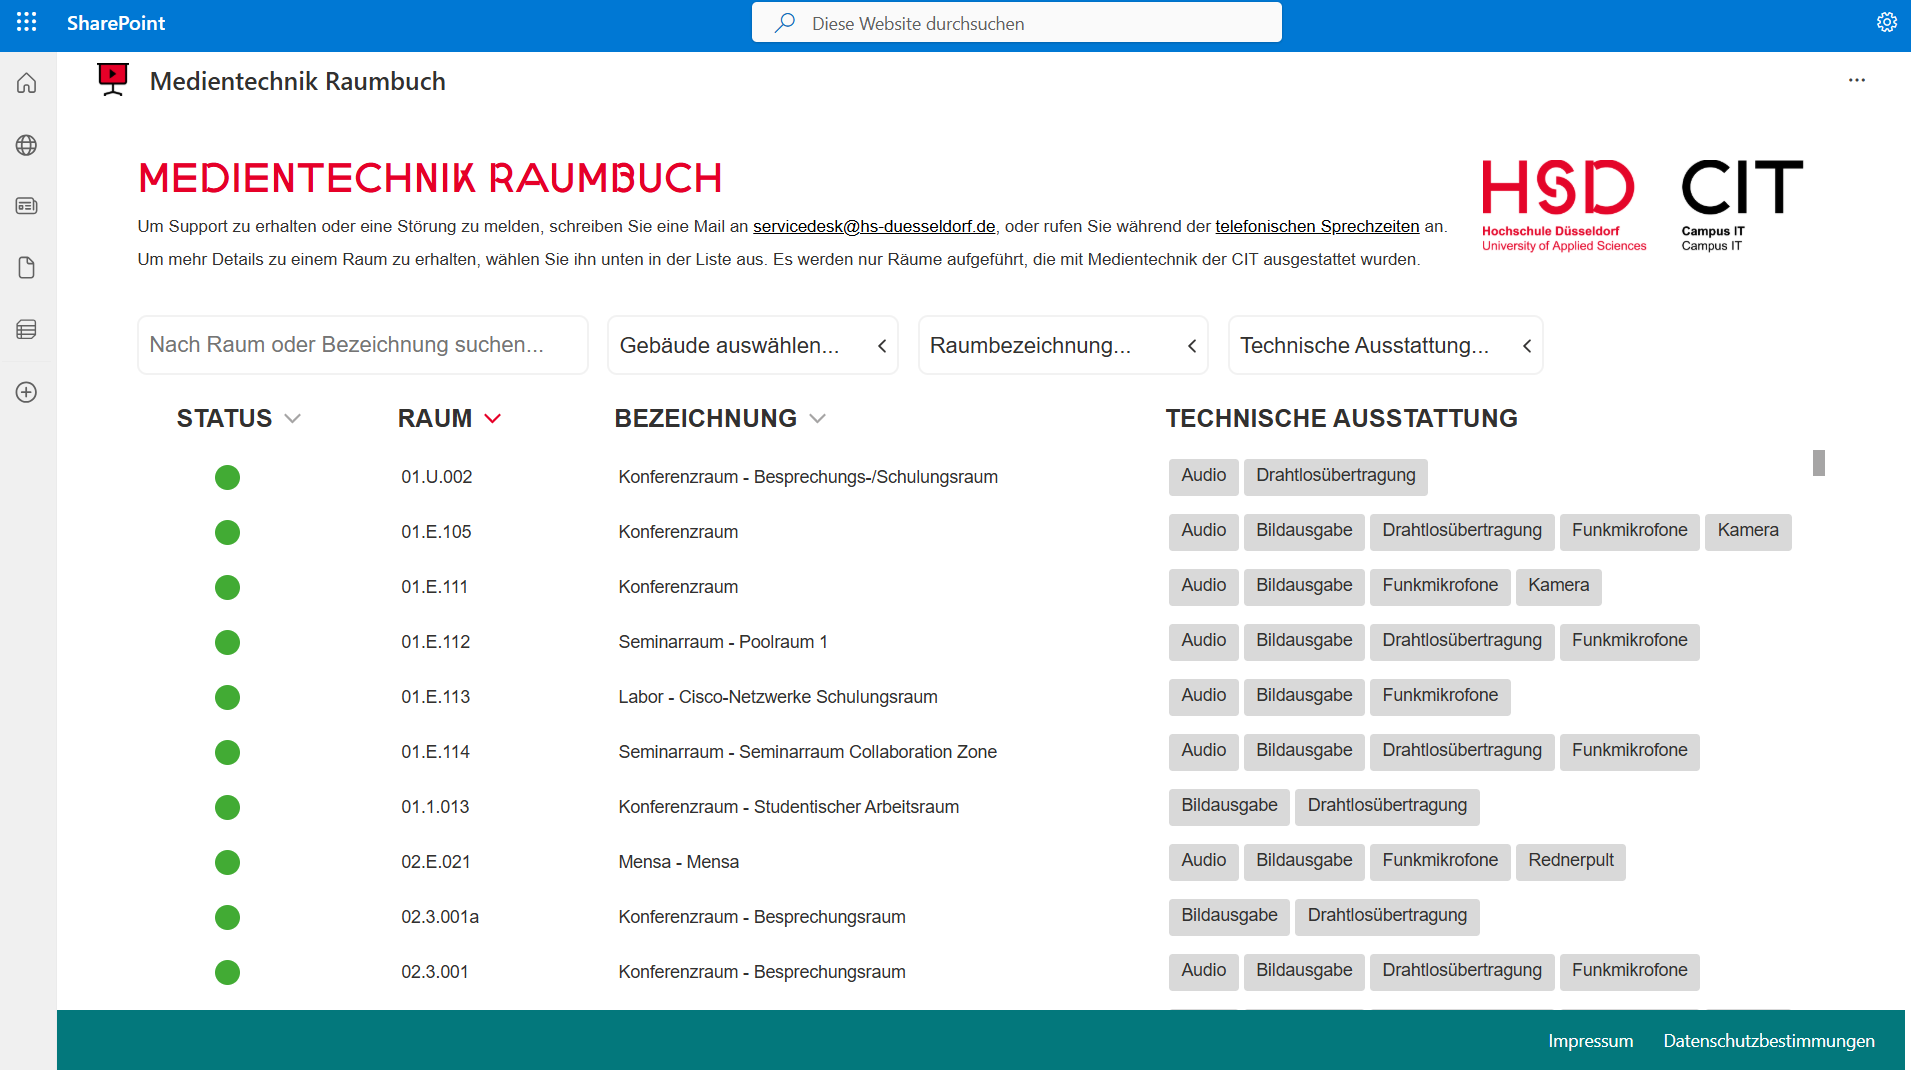The height and width of the screenshot is (1070, 1911).
Task: Open the Medientechnik Raumbuch site title
Action: pos(298,81)
